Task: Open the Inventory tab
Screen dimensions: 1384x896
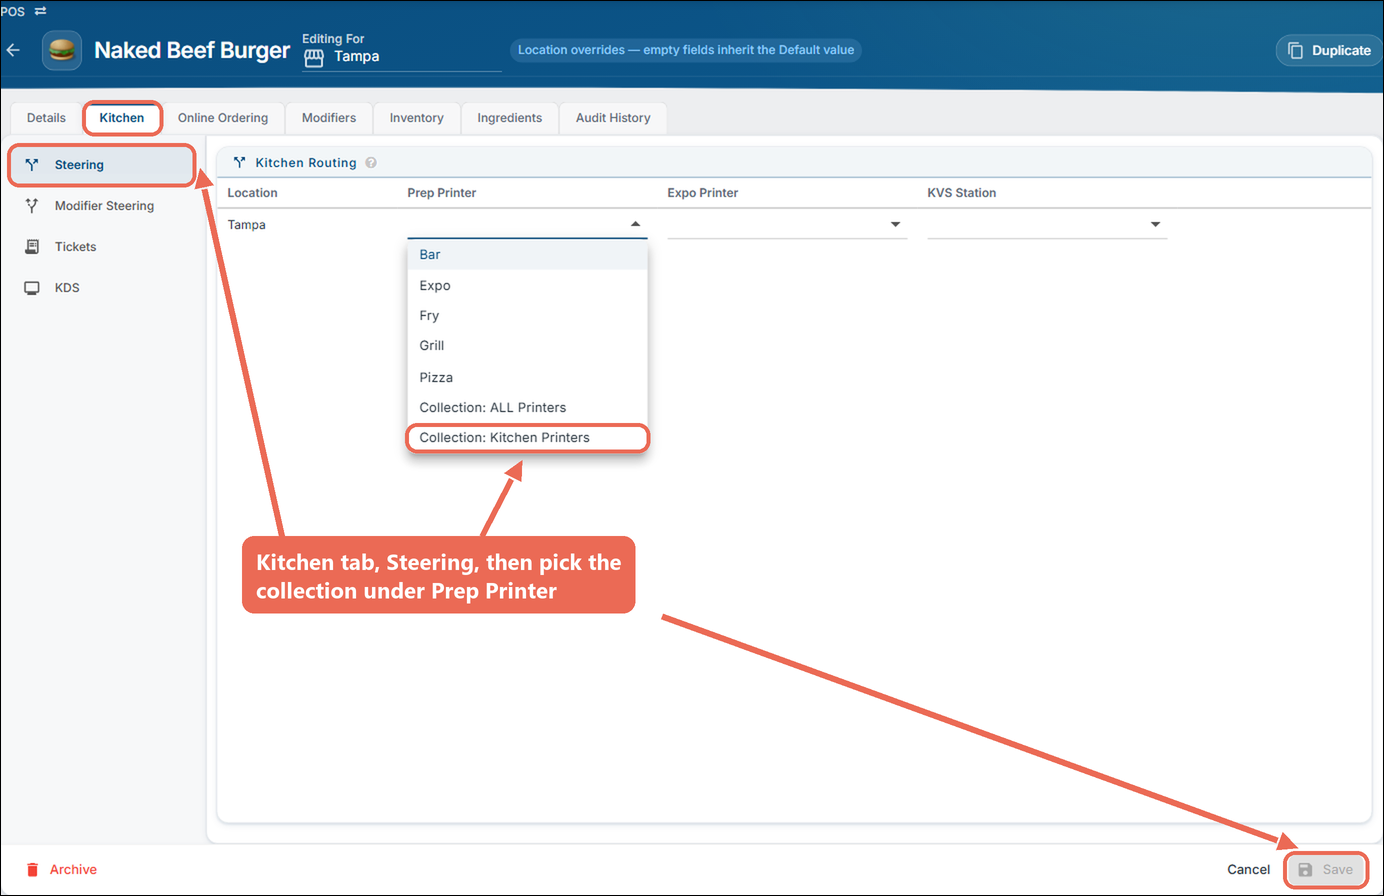Action: [416, 118]
